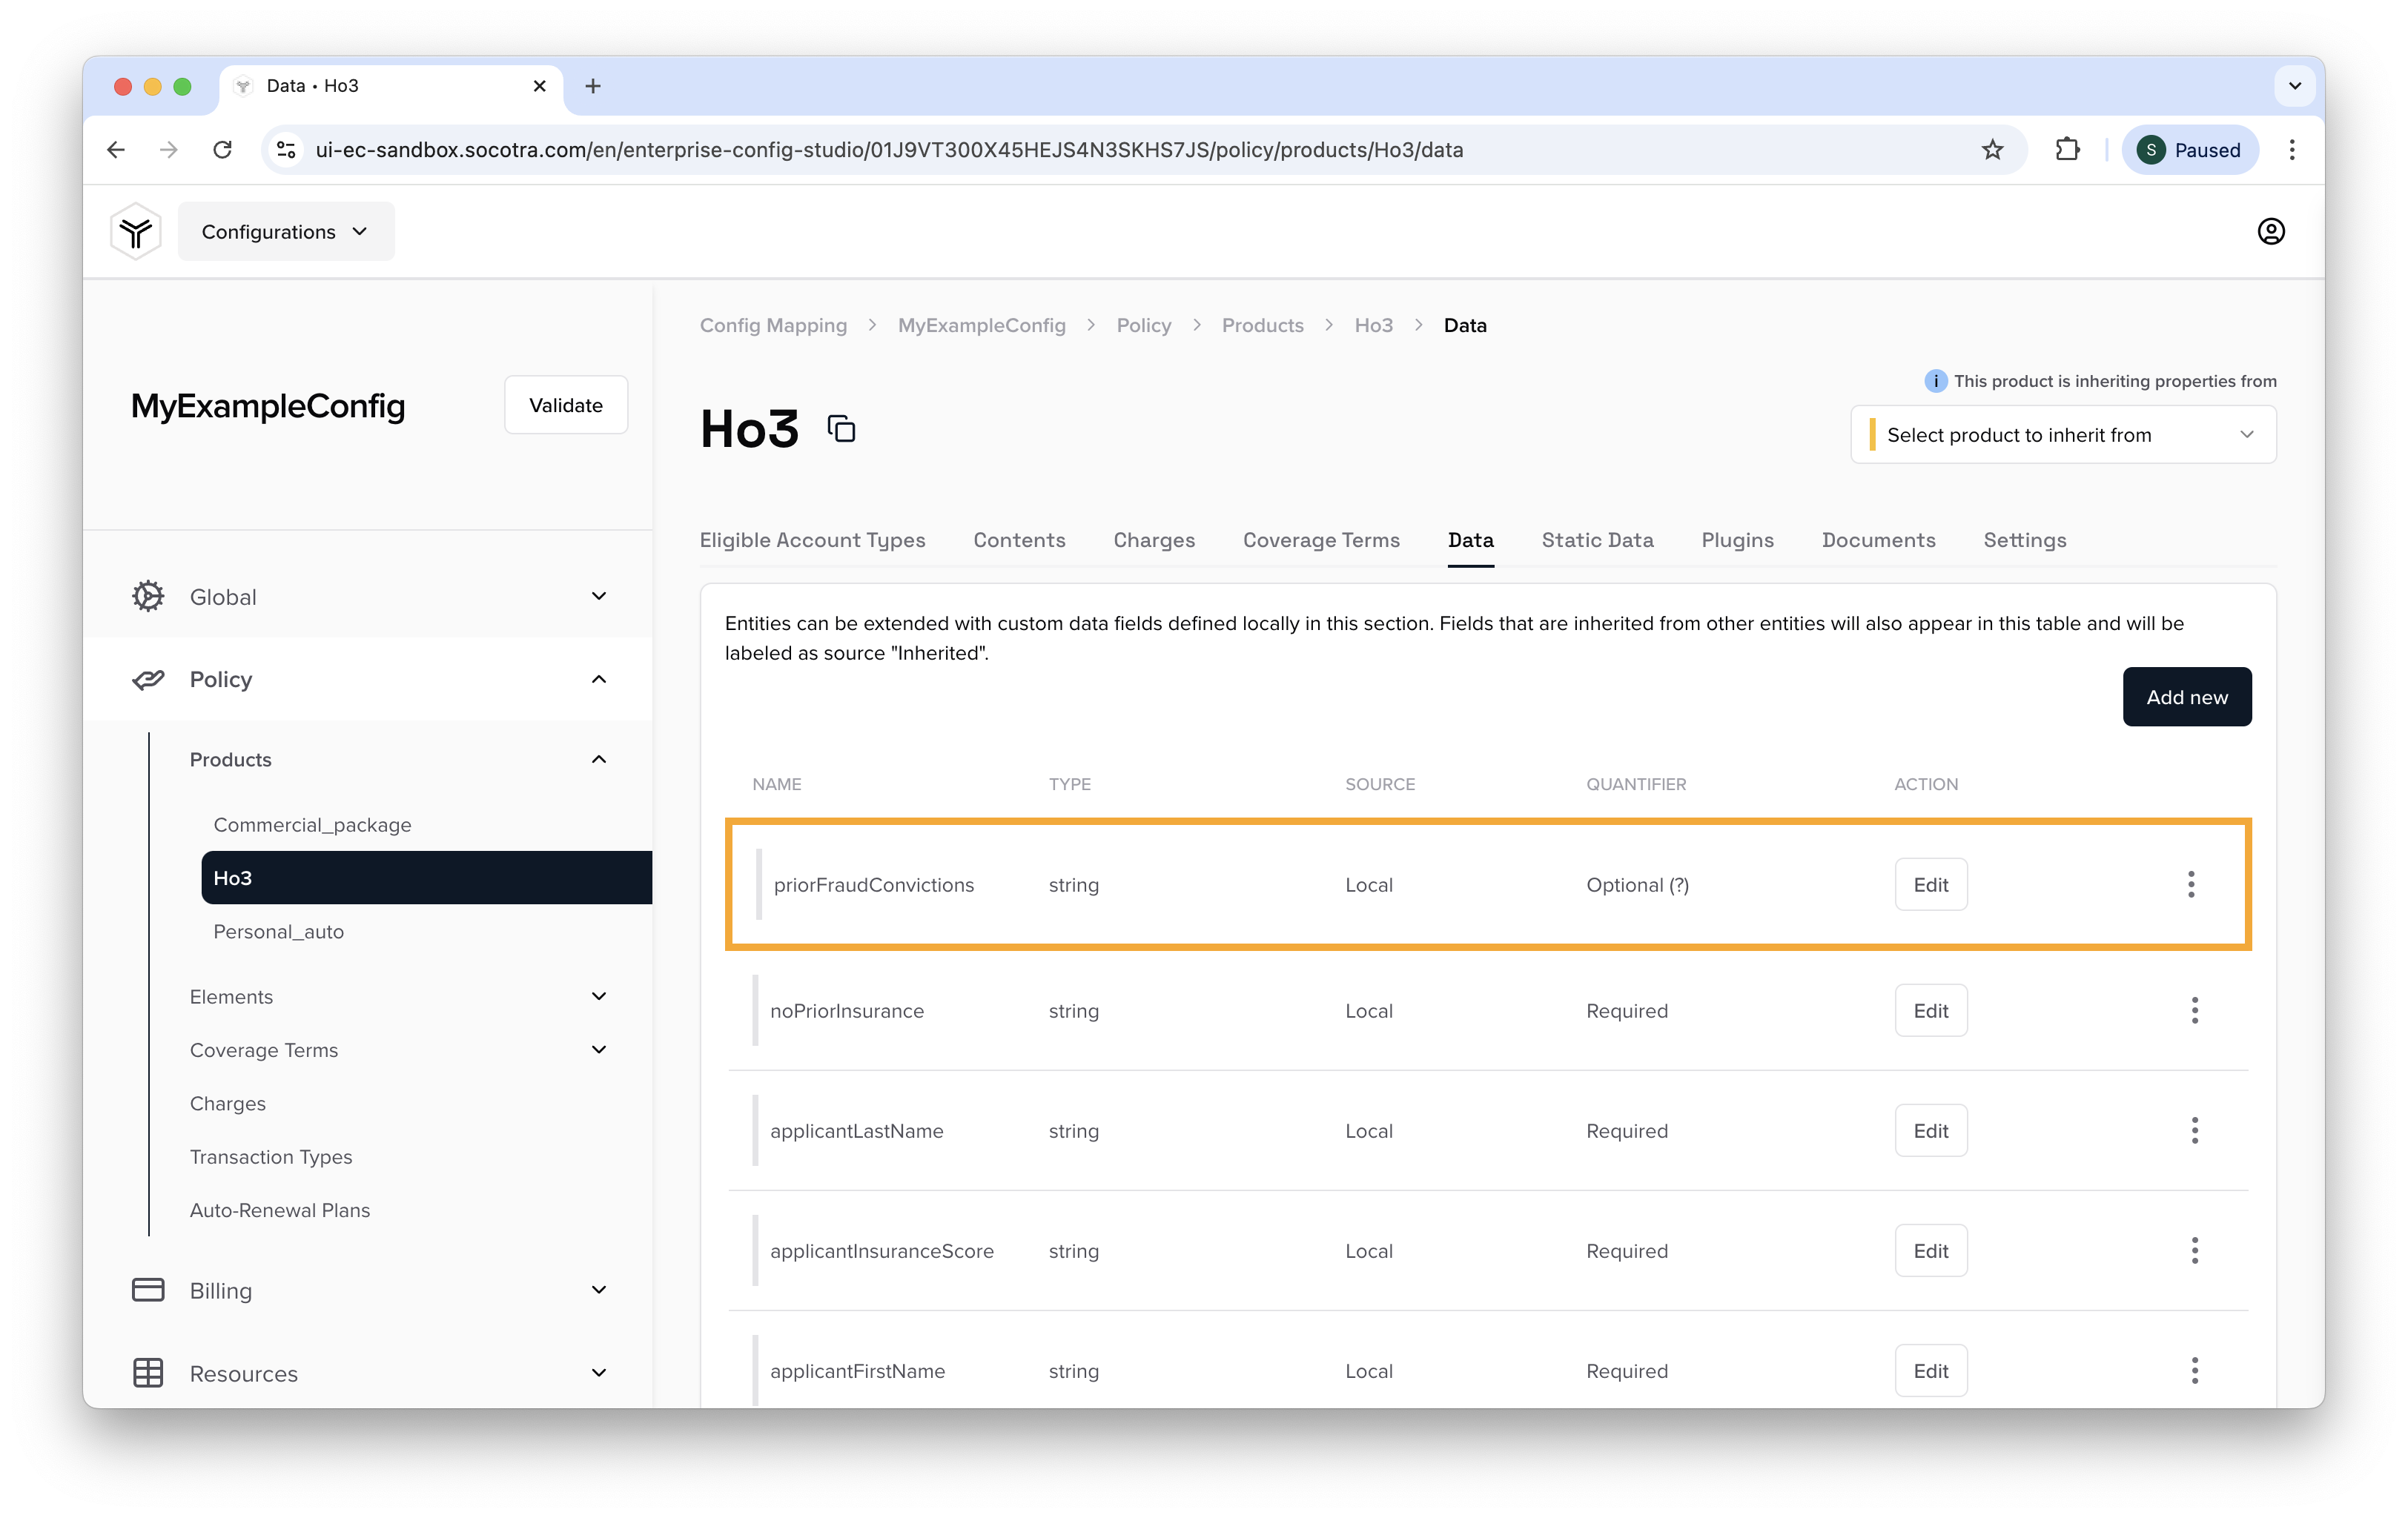Click the inheritance info icon
Image resolution: width=2408 pixels, height=1518 pixels.
point(1935,381)
